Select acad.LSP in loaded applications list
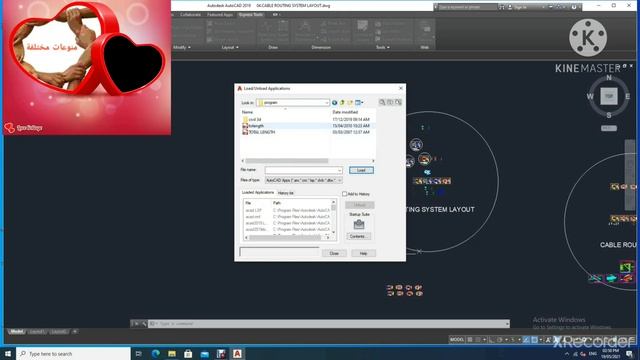 click(253, 210)
